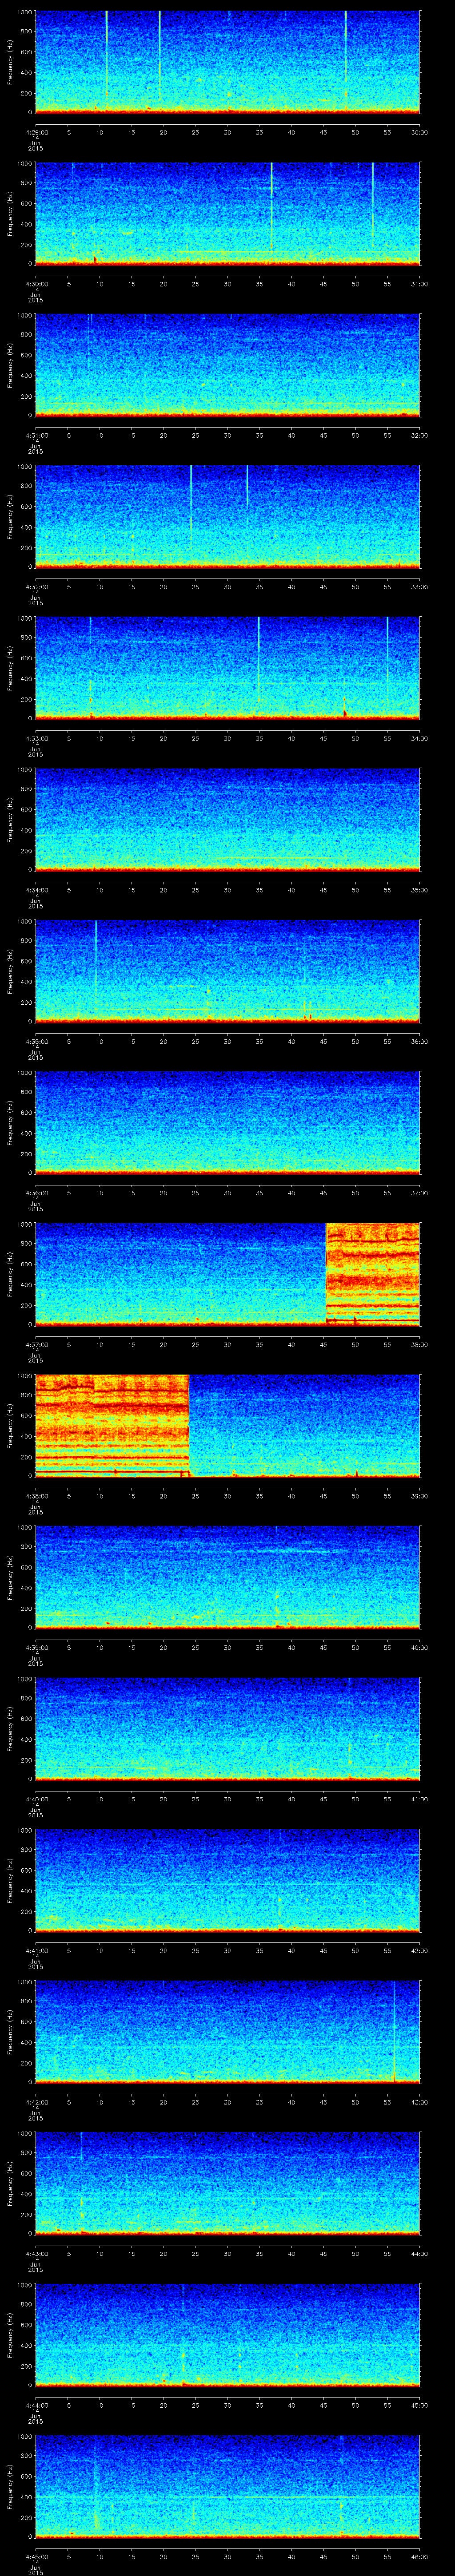The width and height of the screenshot is (455, 2576).
Task: Select the 4:35:00 time axis label
Action: pyautogui.click(x=35, y=1041)
